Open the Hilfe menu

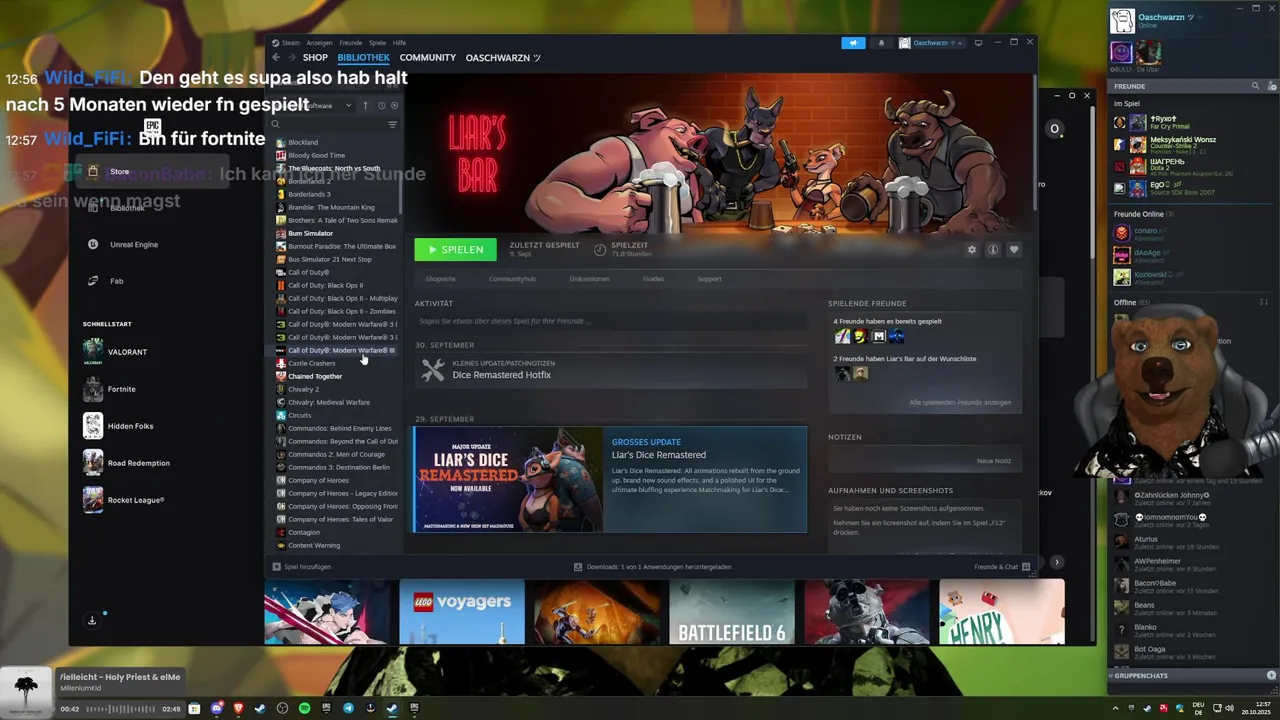[x=399, y=43]
